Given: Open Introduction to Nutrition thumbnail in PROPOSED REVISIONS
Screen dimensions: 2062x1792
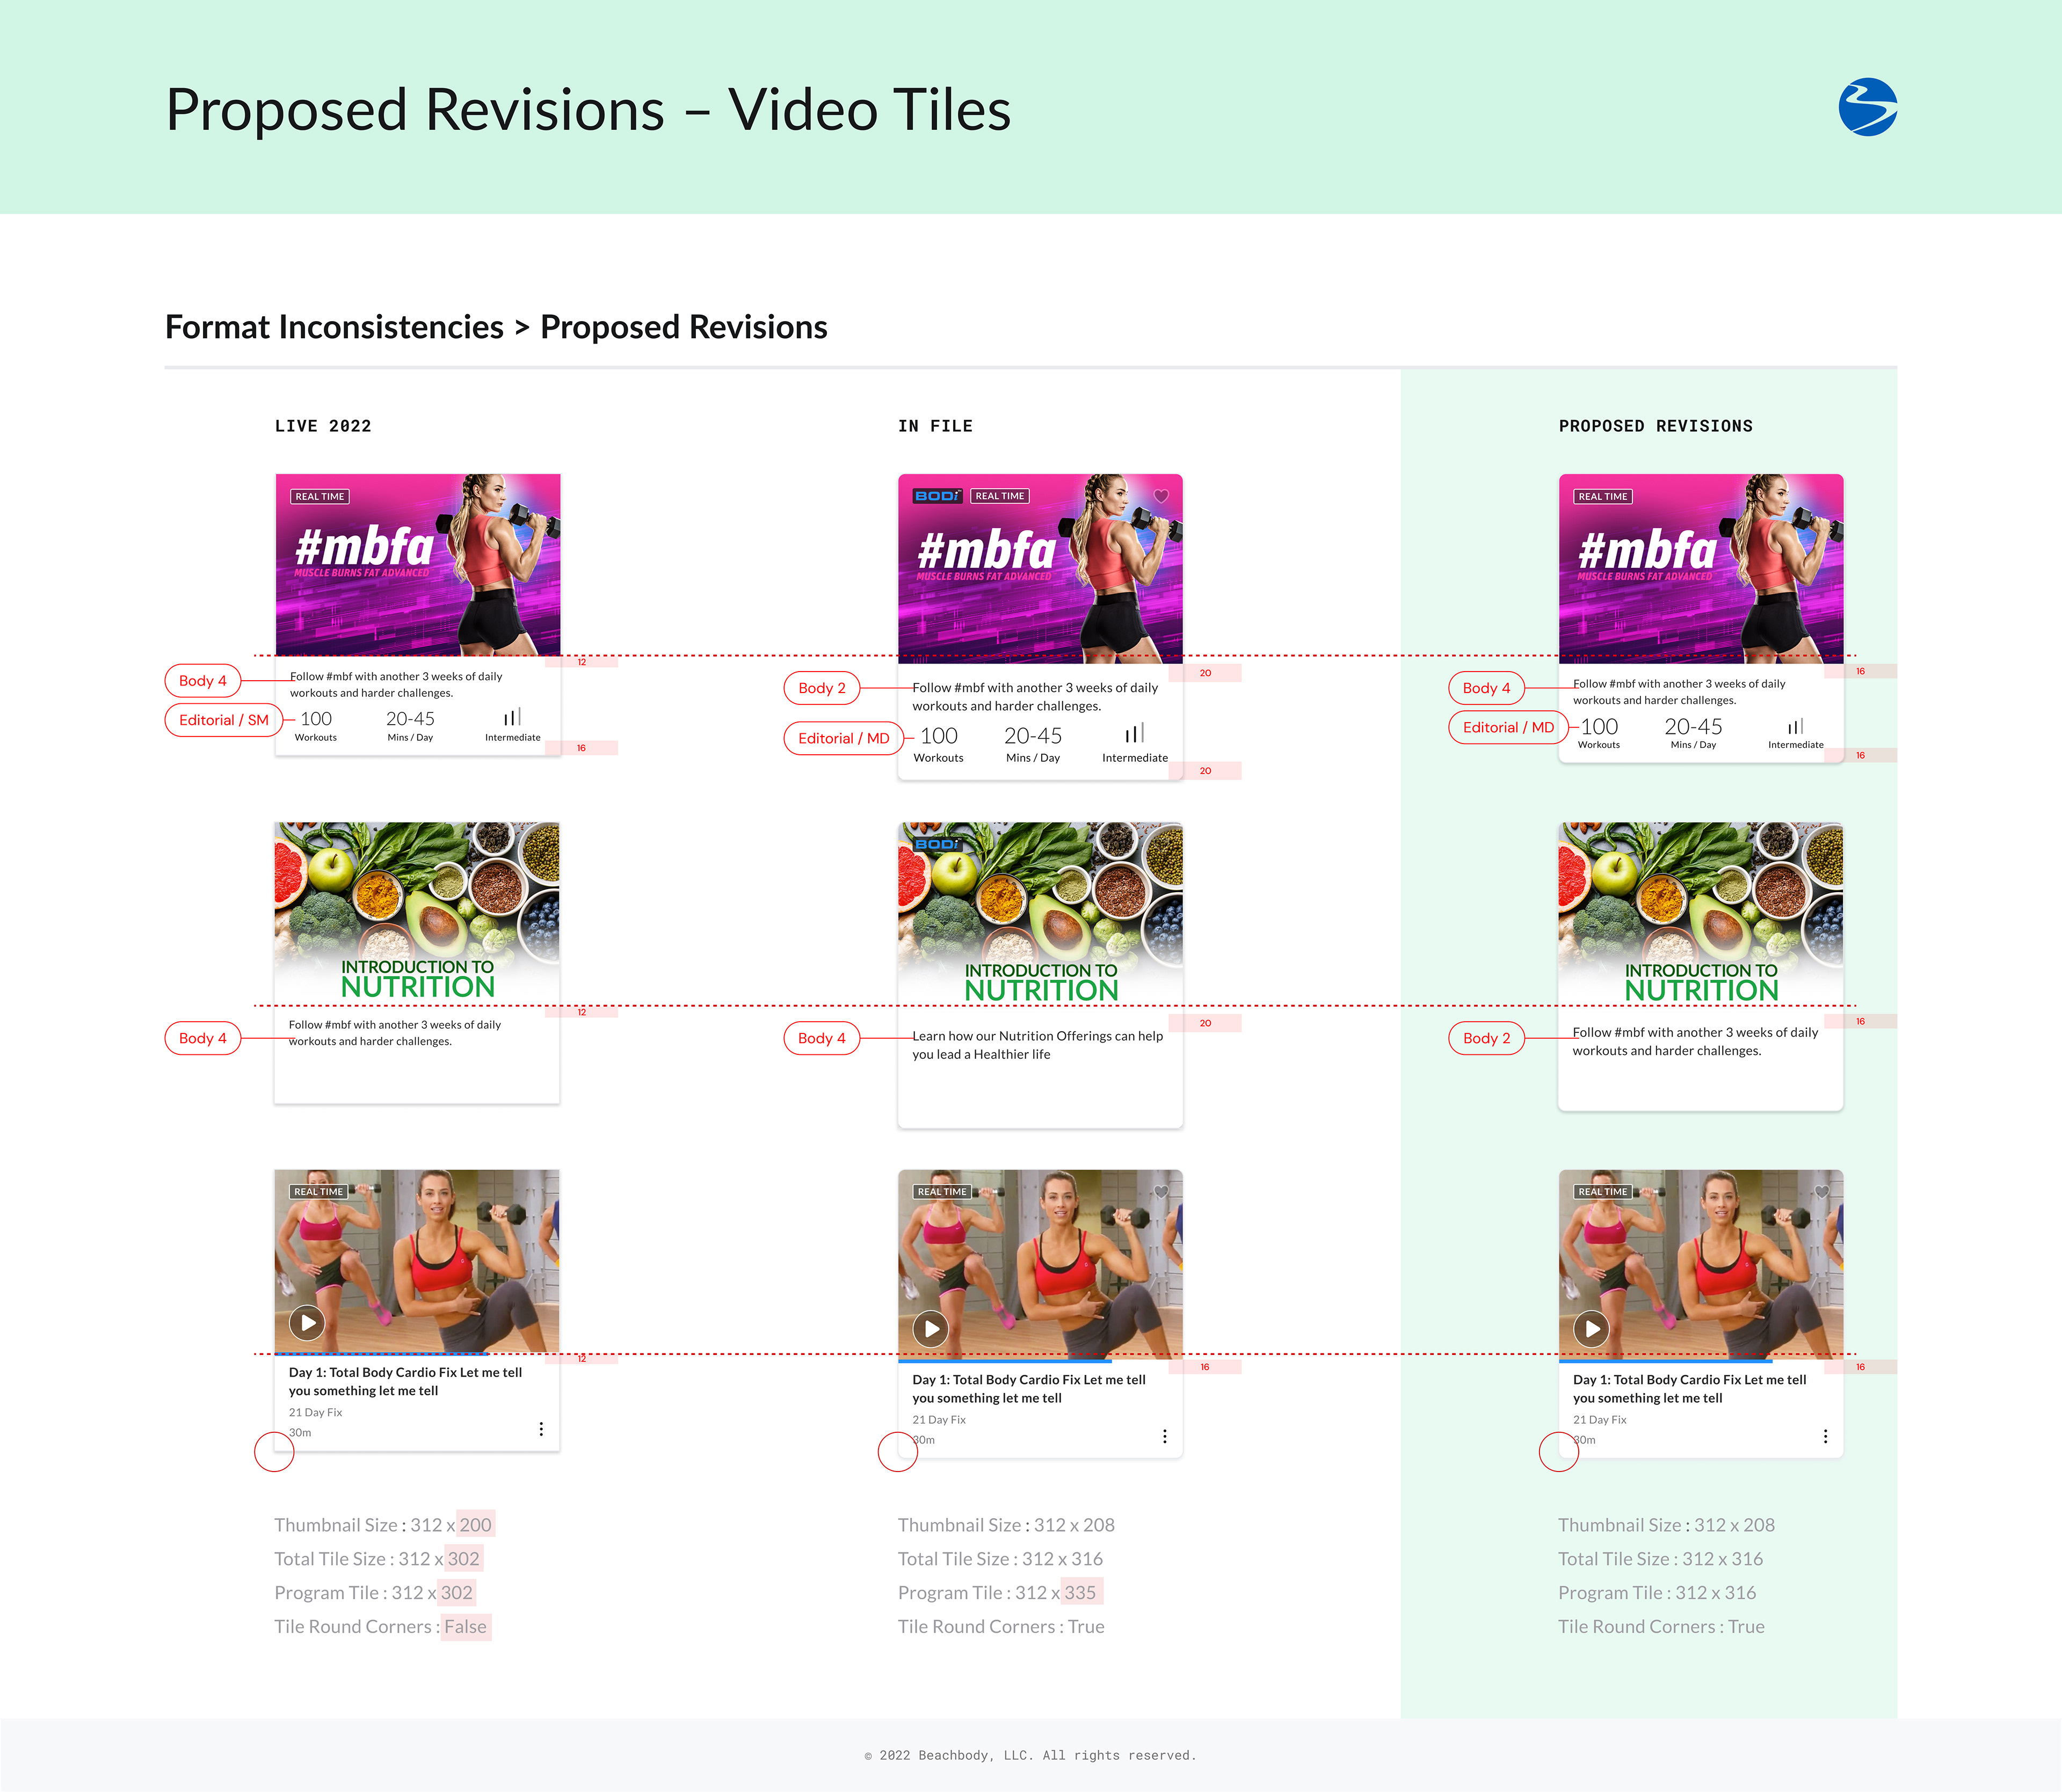Looking at the screenshot, I should pos(1701,916).
